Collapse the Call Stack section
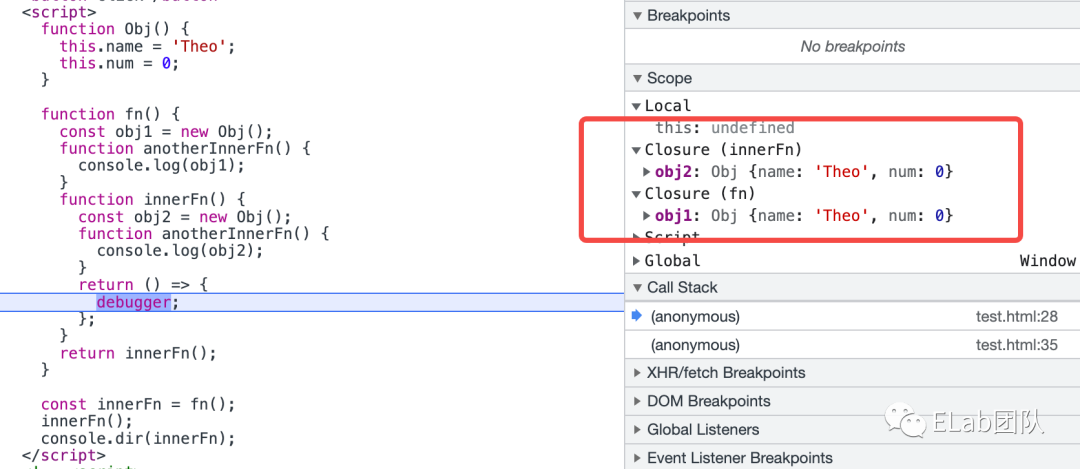 tap(636, 288)
